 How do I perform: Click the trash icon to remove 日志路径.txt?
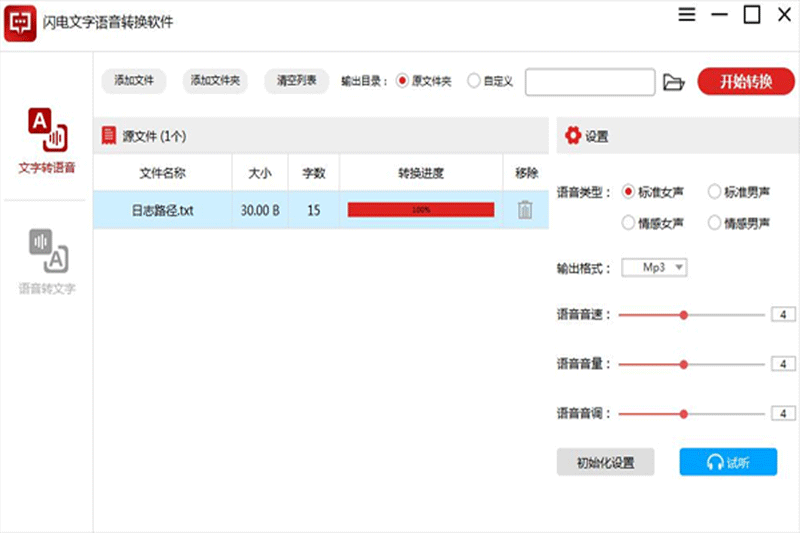point(525,210)
